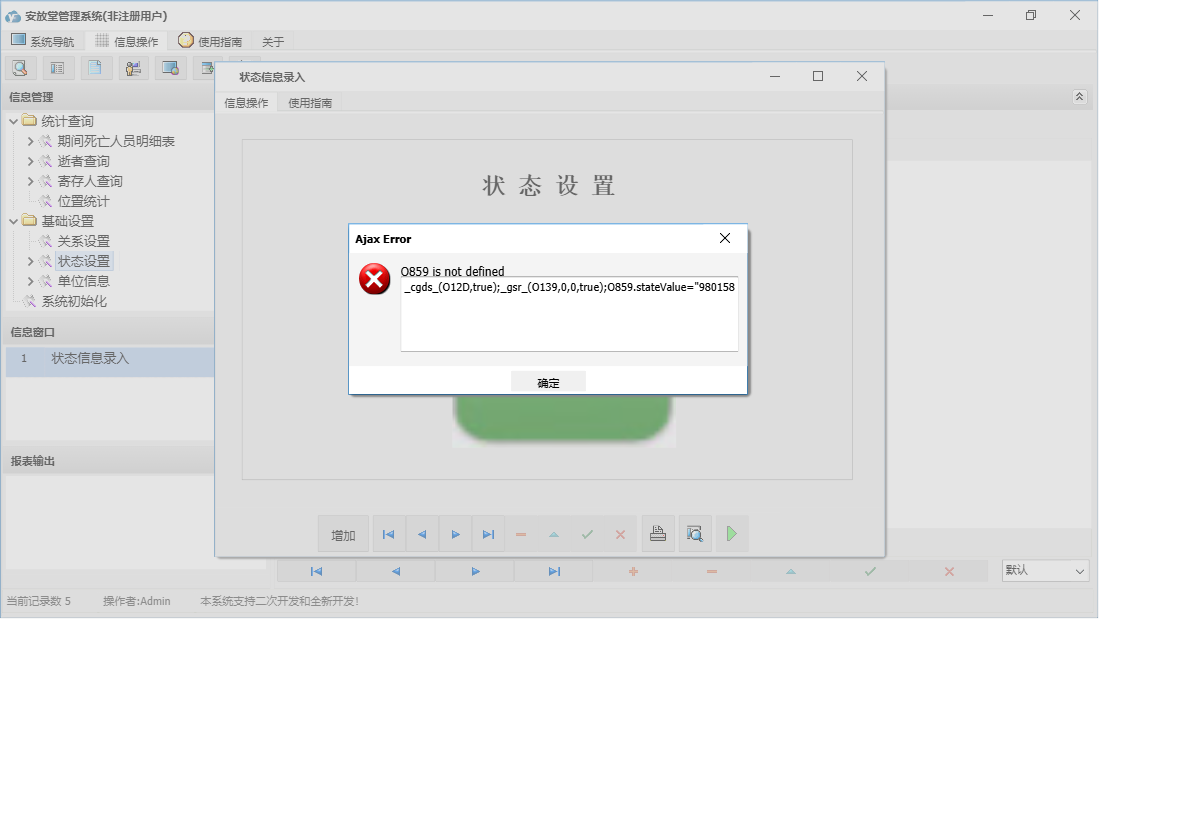This screenshot has width=1190, height=827.
Task: Click the search document toolbar icon
Action: (20, 68)
